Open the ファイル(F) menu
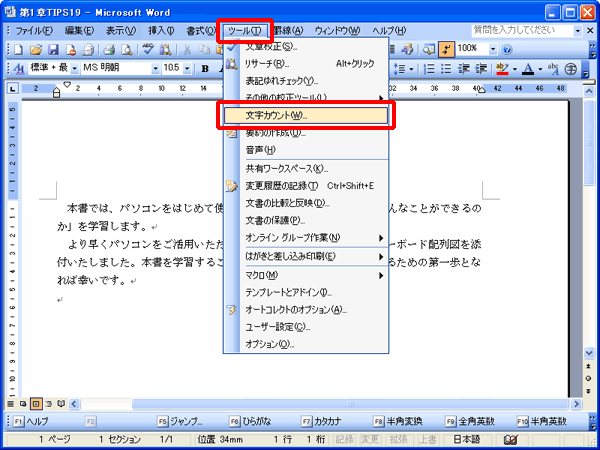 point(33,31)
